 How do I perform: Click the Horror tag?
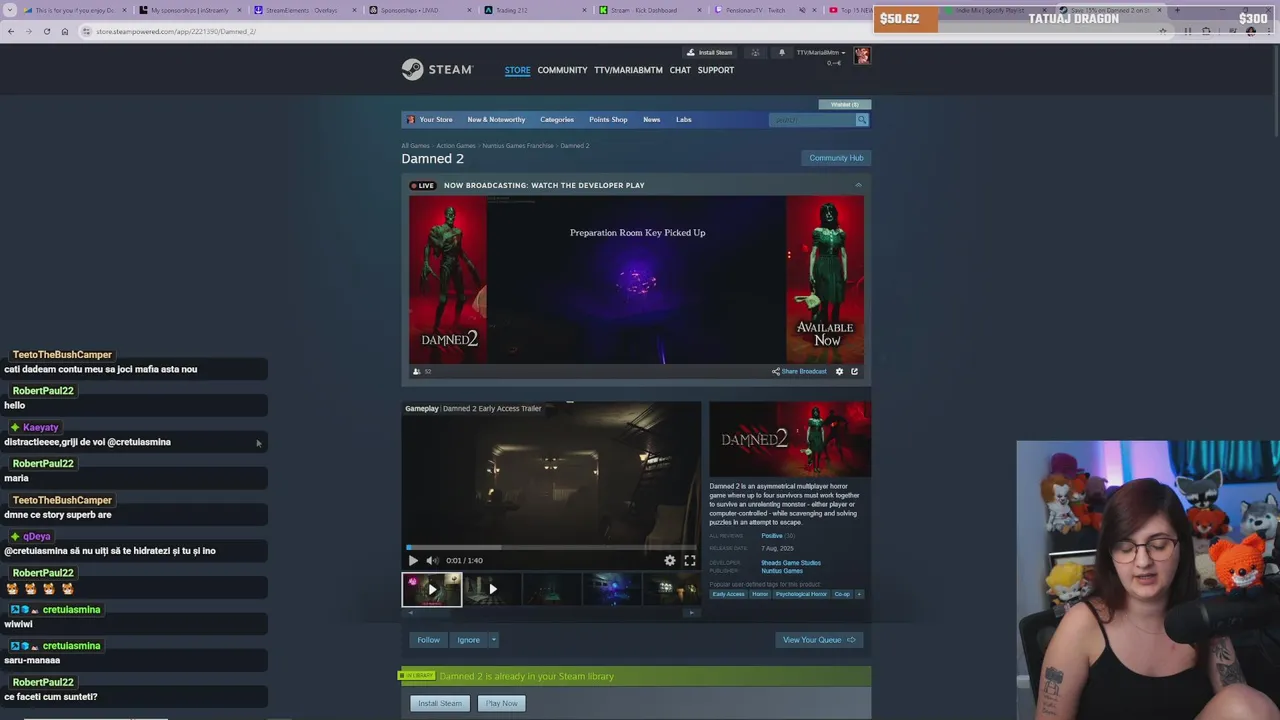click(x=760, y=594)
